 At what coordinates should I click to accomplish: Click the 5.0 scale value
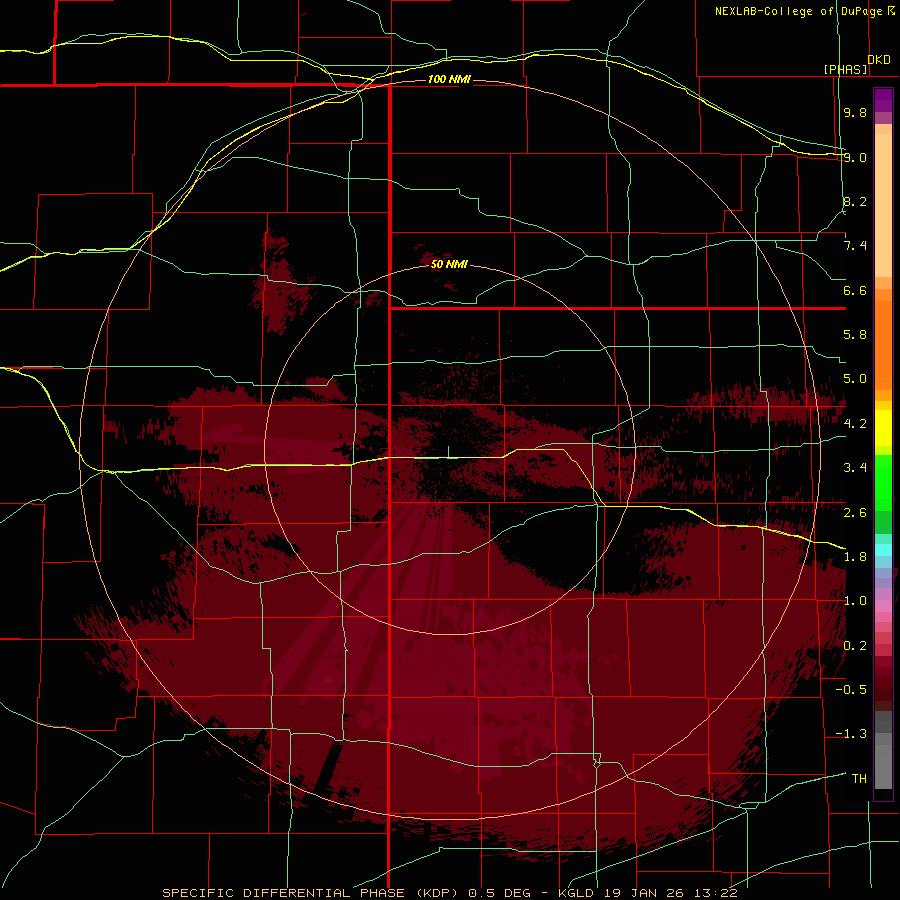855,379
